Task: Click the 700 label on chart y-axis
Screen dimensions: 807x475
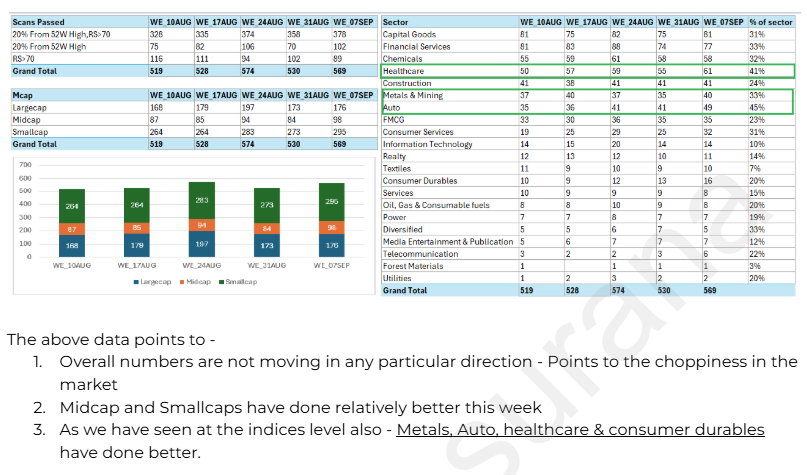Action: pos(25,165)
